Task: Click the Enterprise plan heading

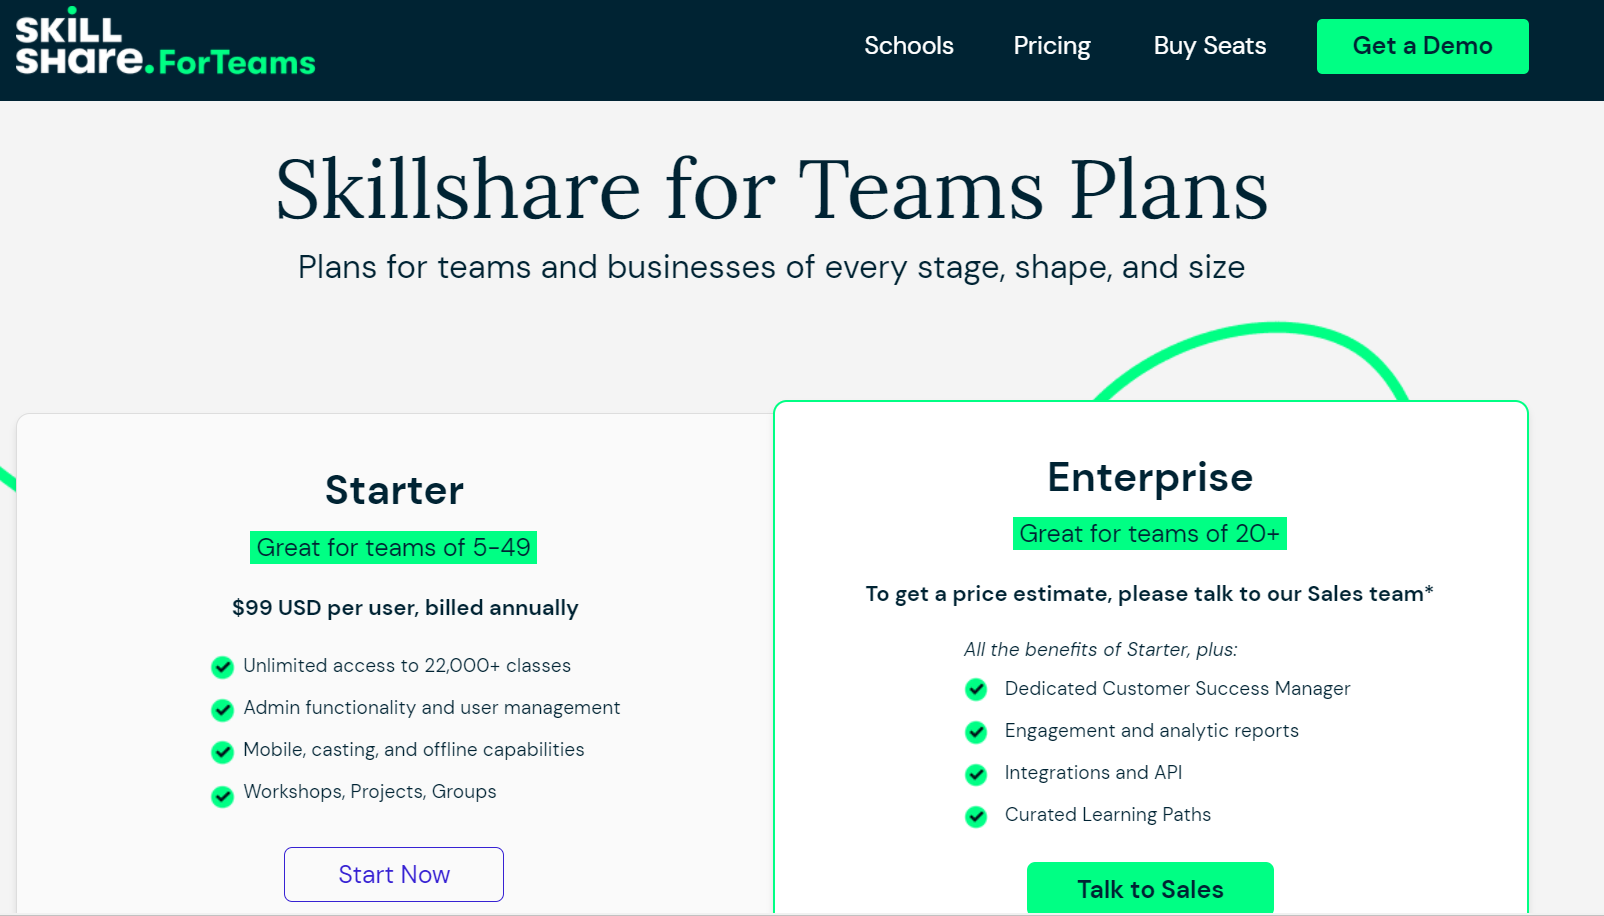Action: pyautogui.click(x=1149, y=478)
